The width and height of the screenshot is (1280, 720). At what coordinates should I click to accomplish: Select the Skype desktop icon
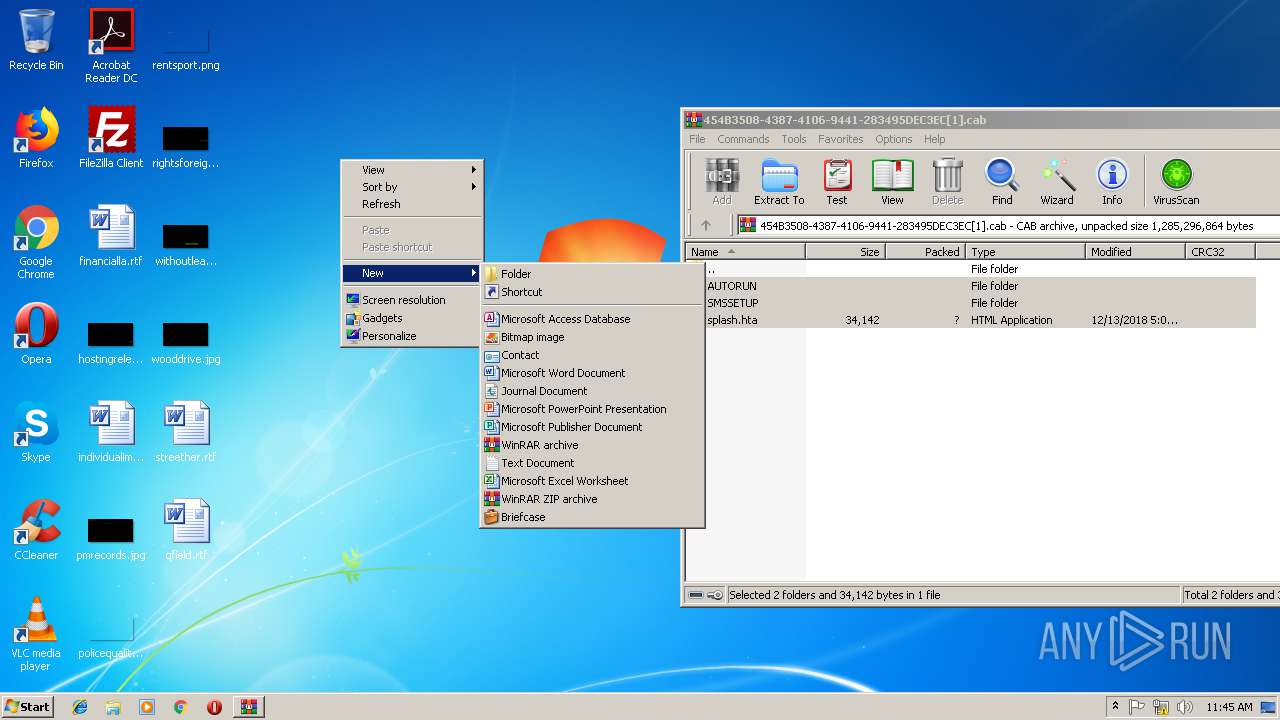point(36,432)
